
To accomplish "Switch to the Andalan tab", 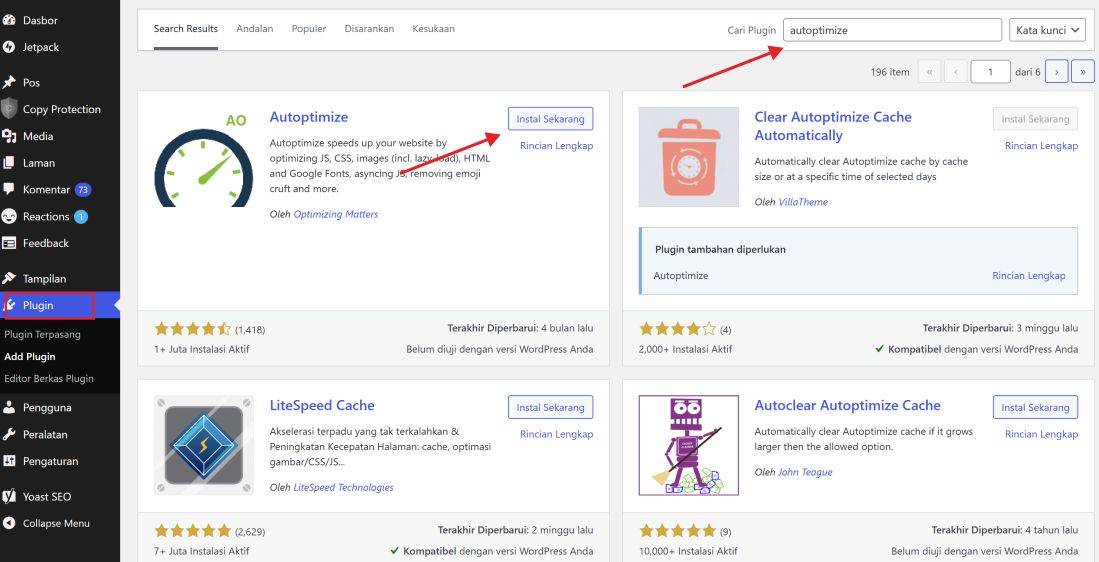I will [x=254, y=29].
